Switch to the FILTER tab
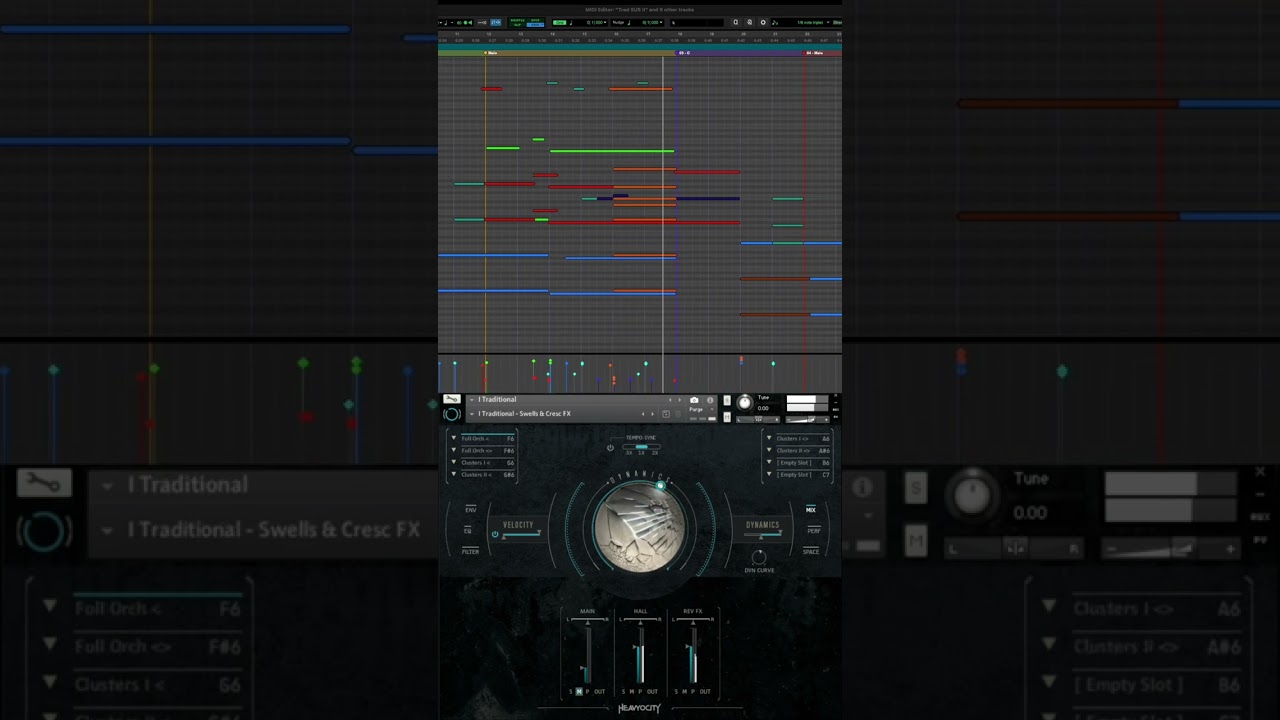Image resolution: width=1280 pixels, height=720 pixels. [470, 551]
